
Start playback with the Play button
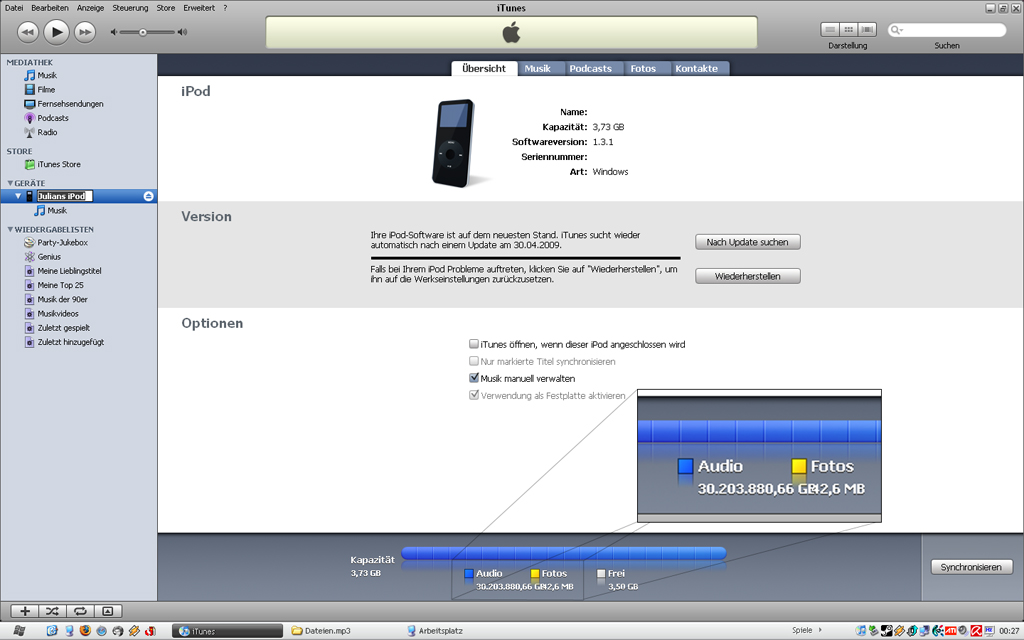tap(56, 32)
